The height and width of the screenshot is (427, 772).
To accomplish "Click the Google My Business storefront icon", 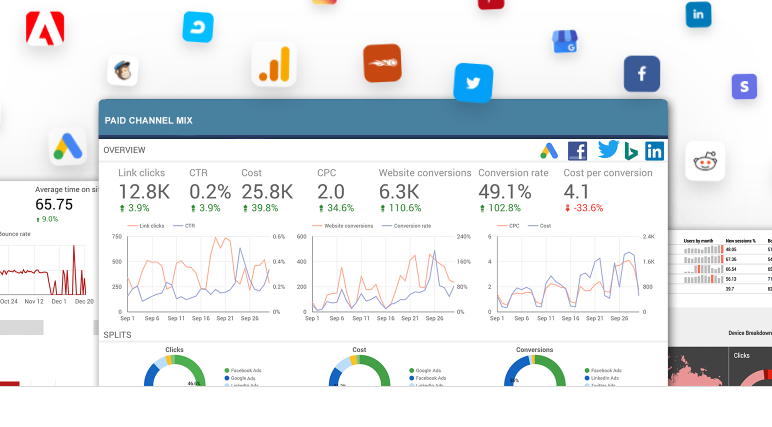I will click(566, 42).
